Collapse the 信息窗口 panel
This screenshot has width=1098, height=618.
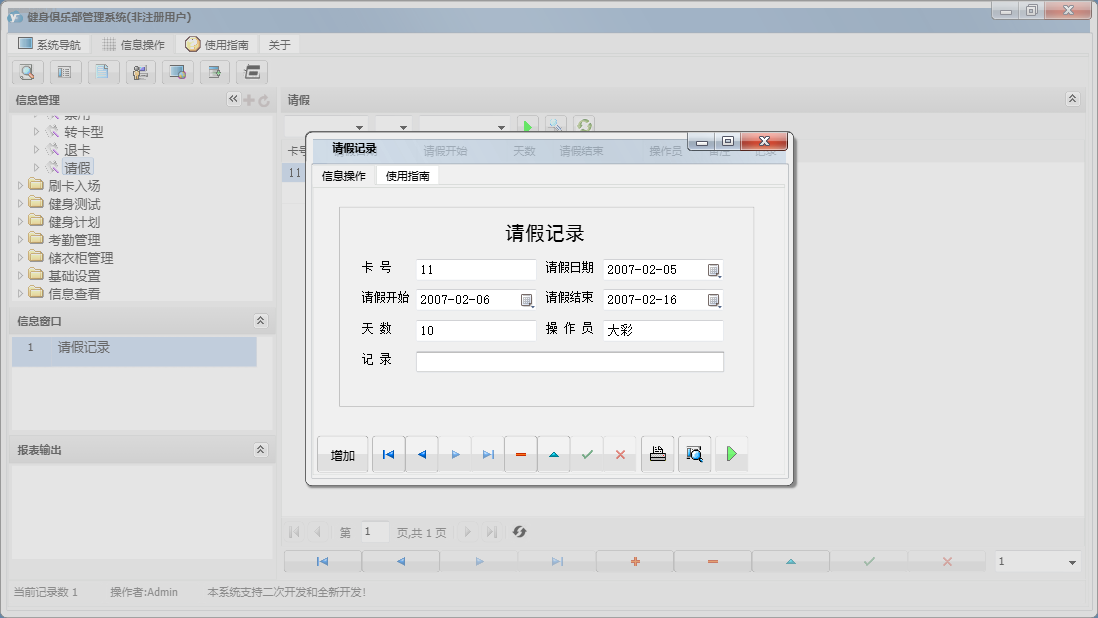pyautogui.click(x=260, y=320)
